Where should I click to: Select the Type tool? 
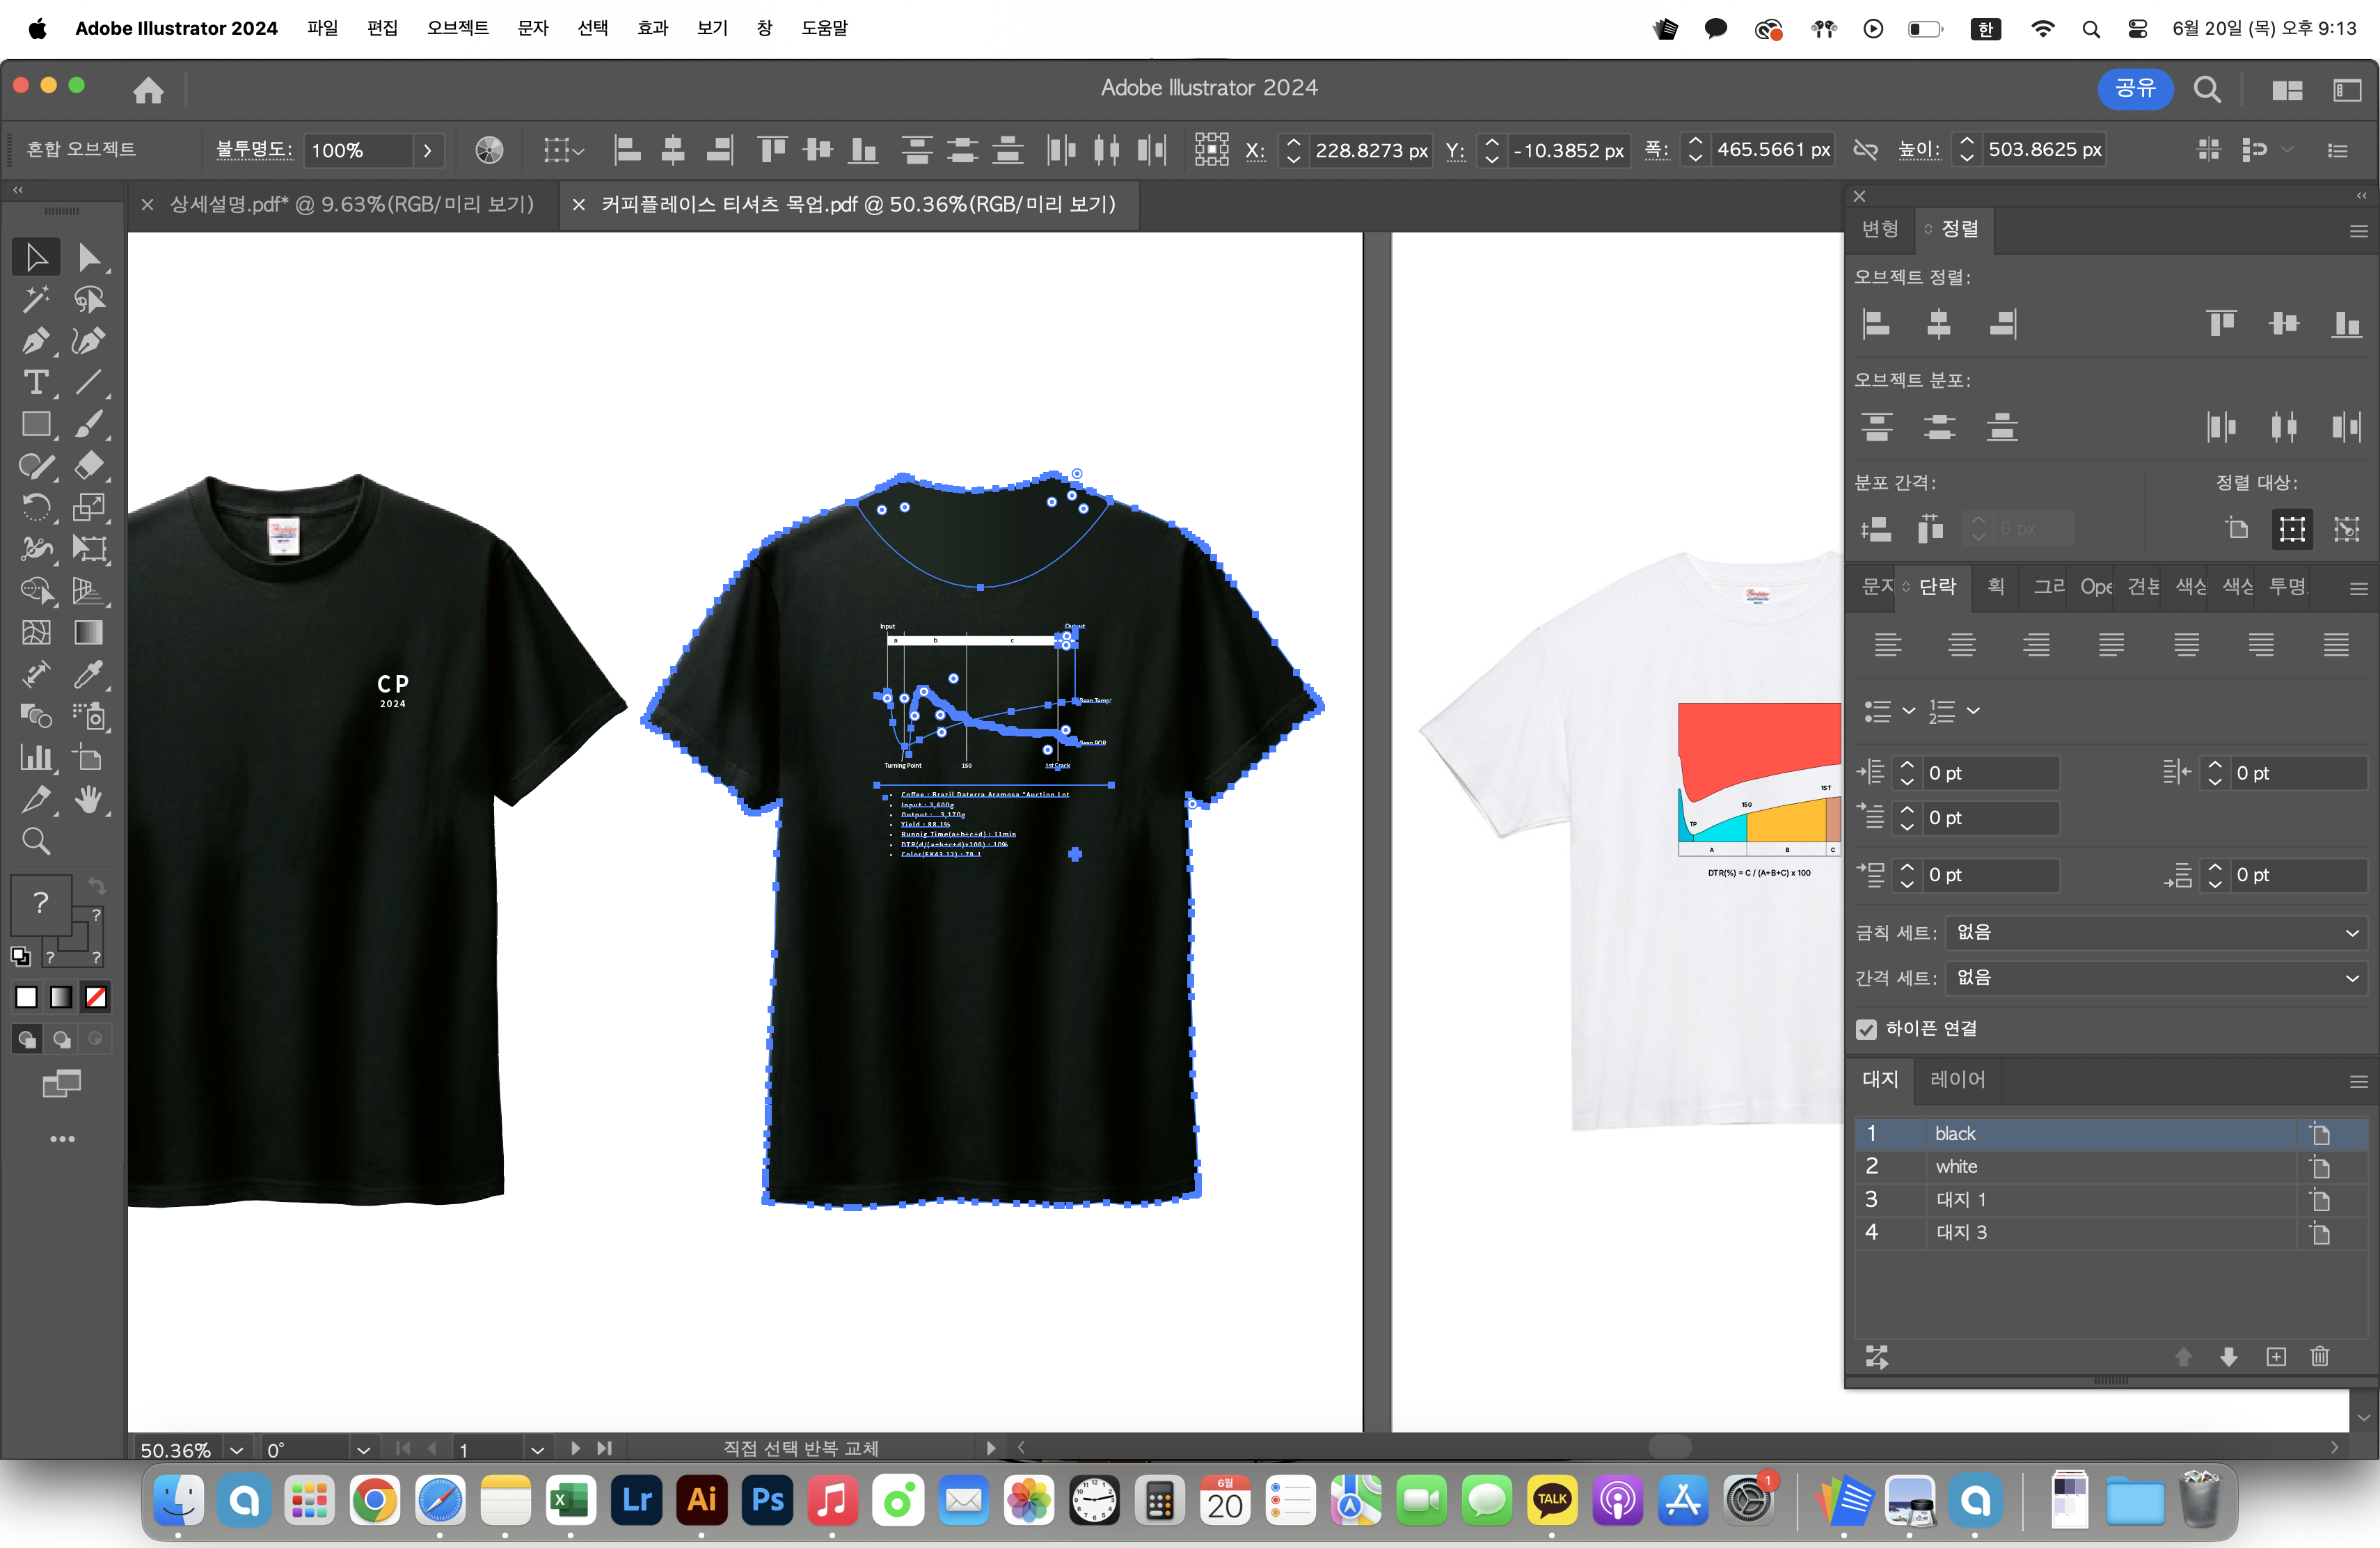pos(36,383)
